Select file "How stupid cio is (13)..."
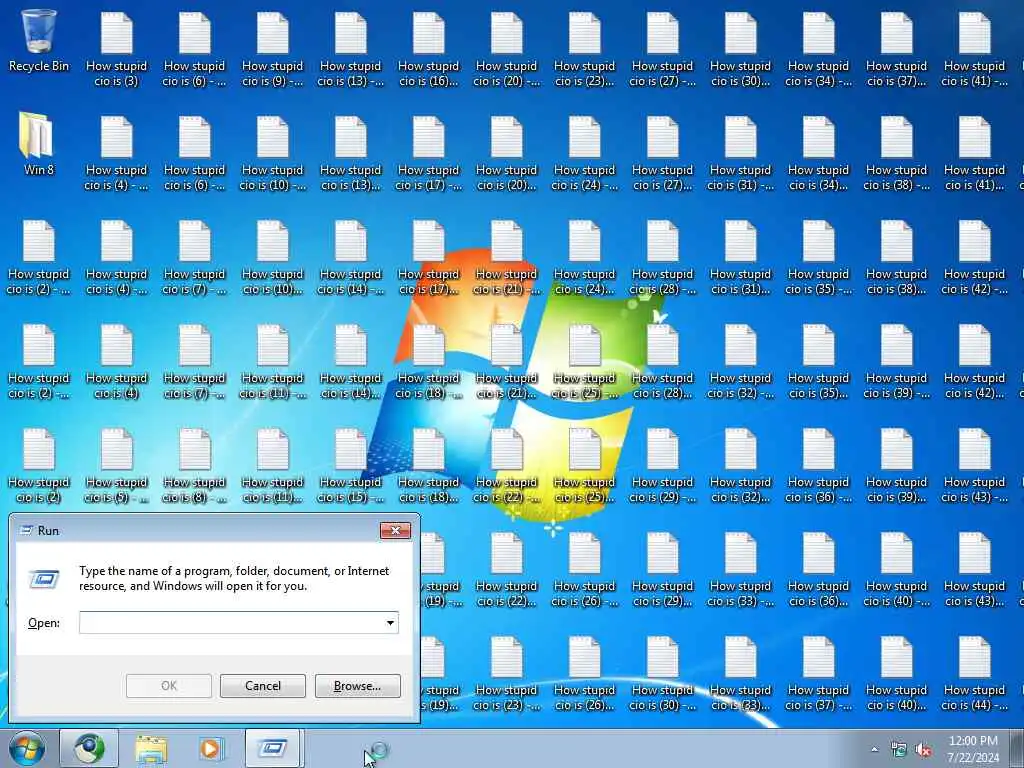This screenshot has height=768, width=1024. pyautogui.click(x=351, y=153)
